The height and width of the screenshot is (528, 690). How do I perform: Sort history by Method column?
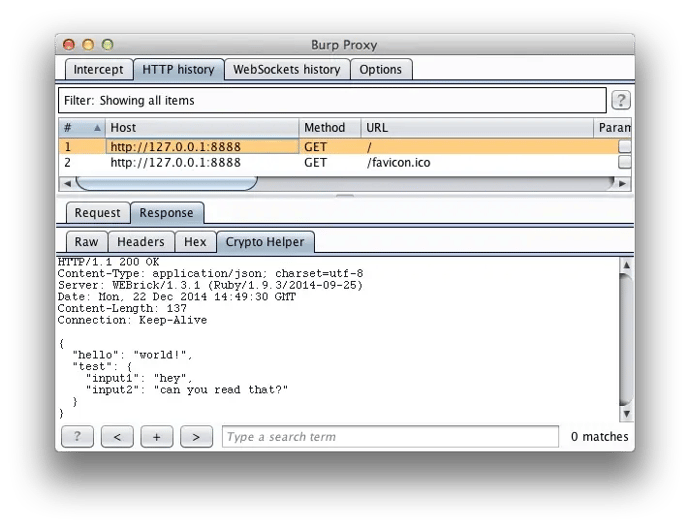(329, 128)
